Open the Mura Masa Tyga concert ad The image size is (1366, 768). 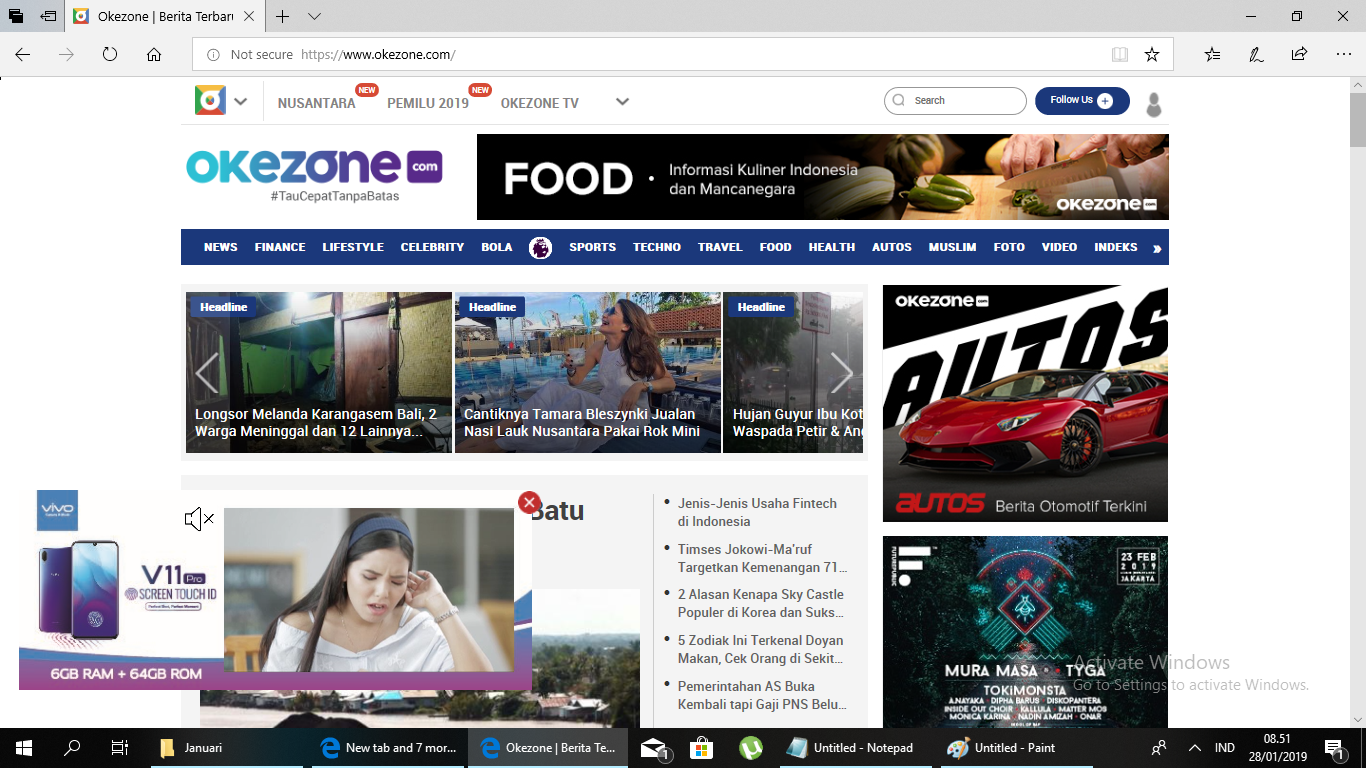1025,632
